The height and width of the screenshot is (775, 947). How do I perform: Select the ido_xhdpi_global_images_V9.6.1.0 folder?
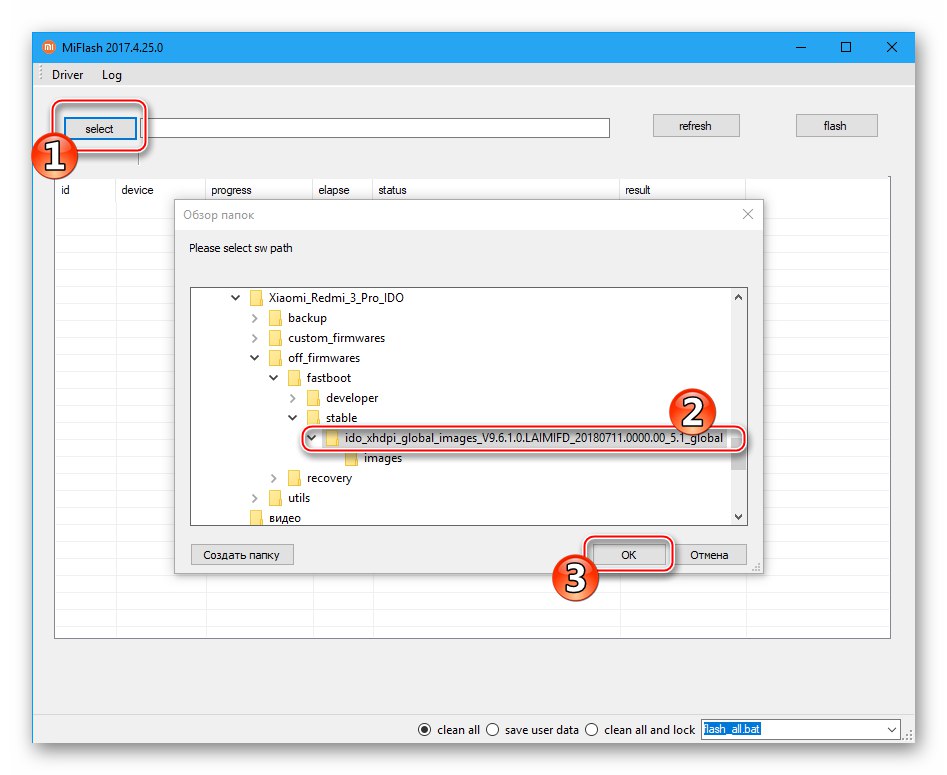pyautogui.click(x=534, y=438)
